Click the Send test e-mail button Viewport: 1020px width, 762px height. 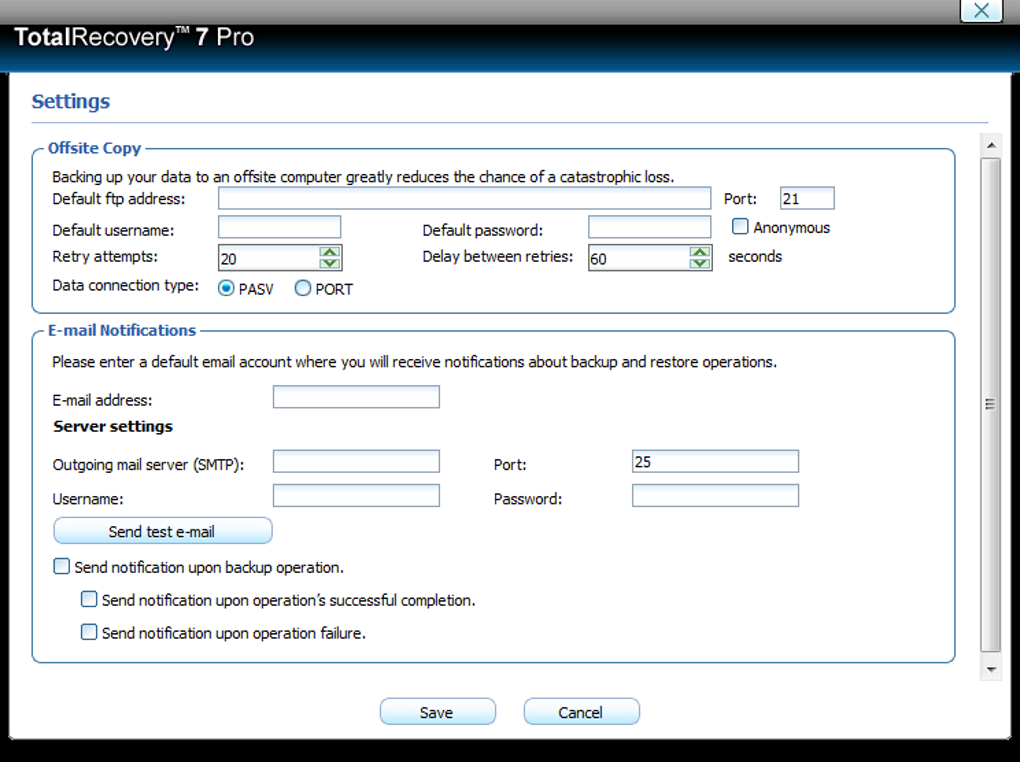(x=163, y=531)
